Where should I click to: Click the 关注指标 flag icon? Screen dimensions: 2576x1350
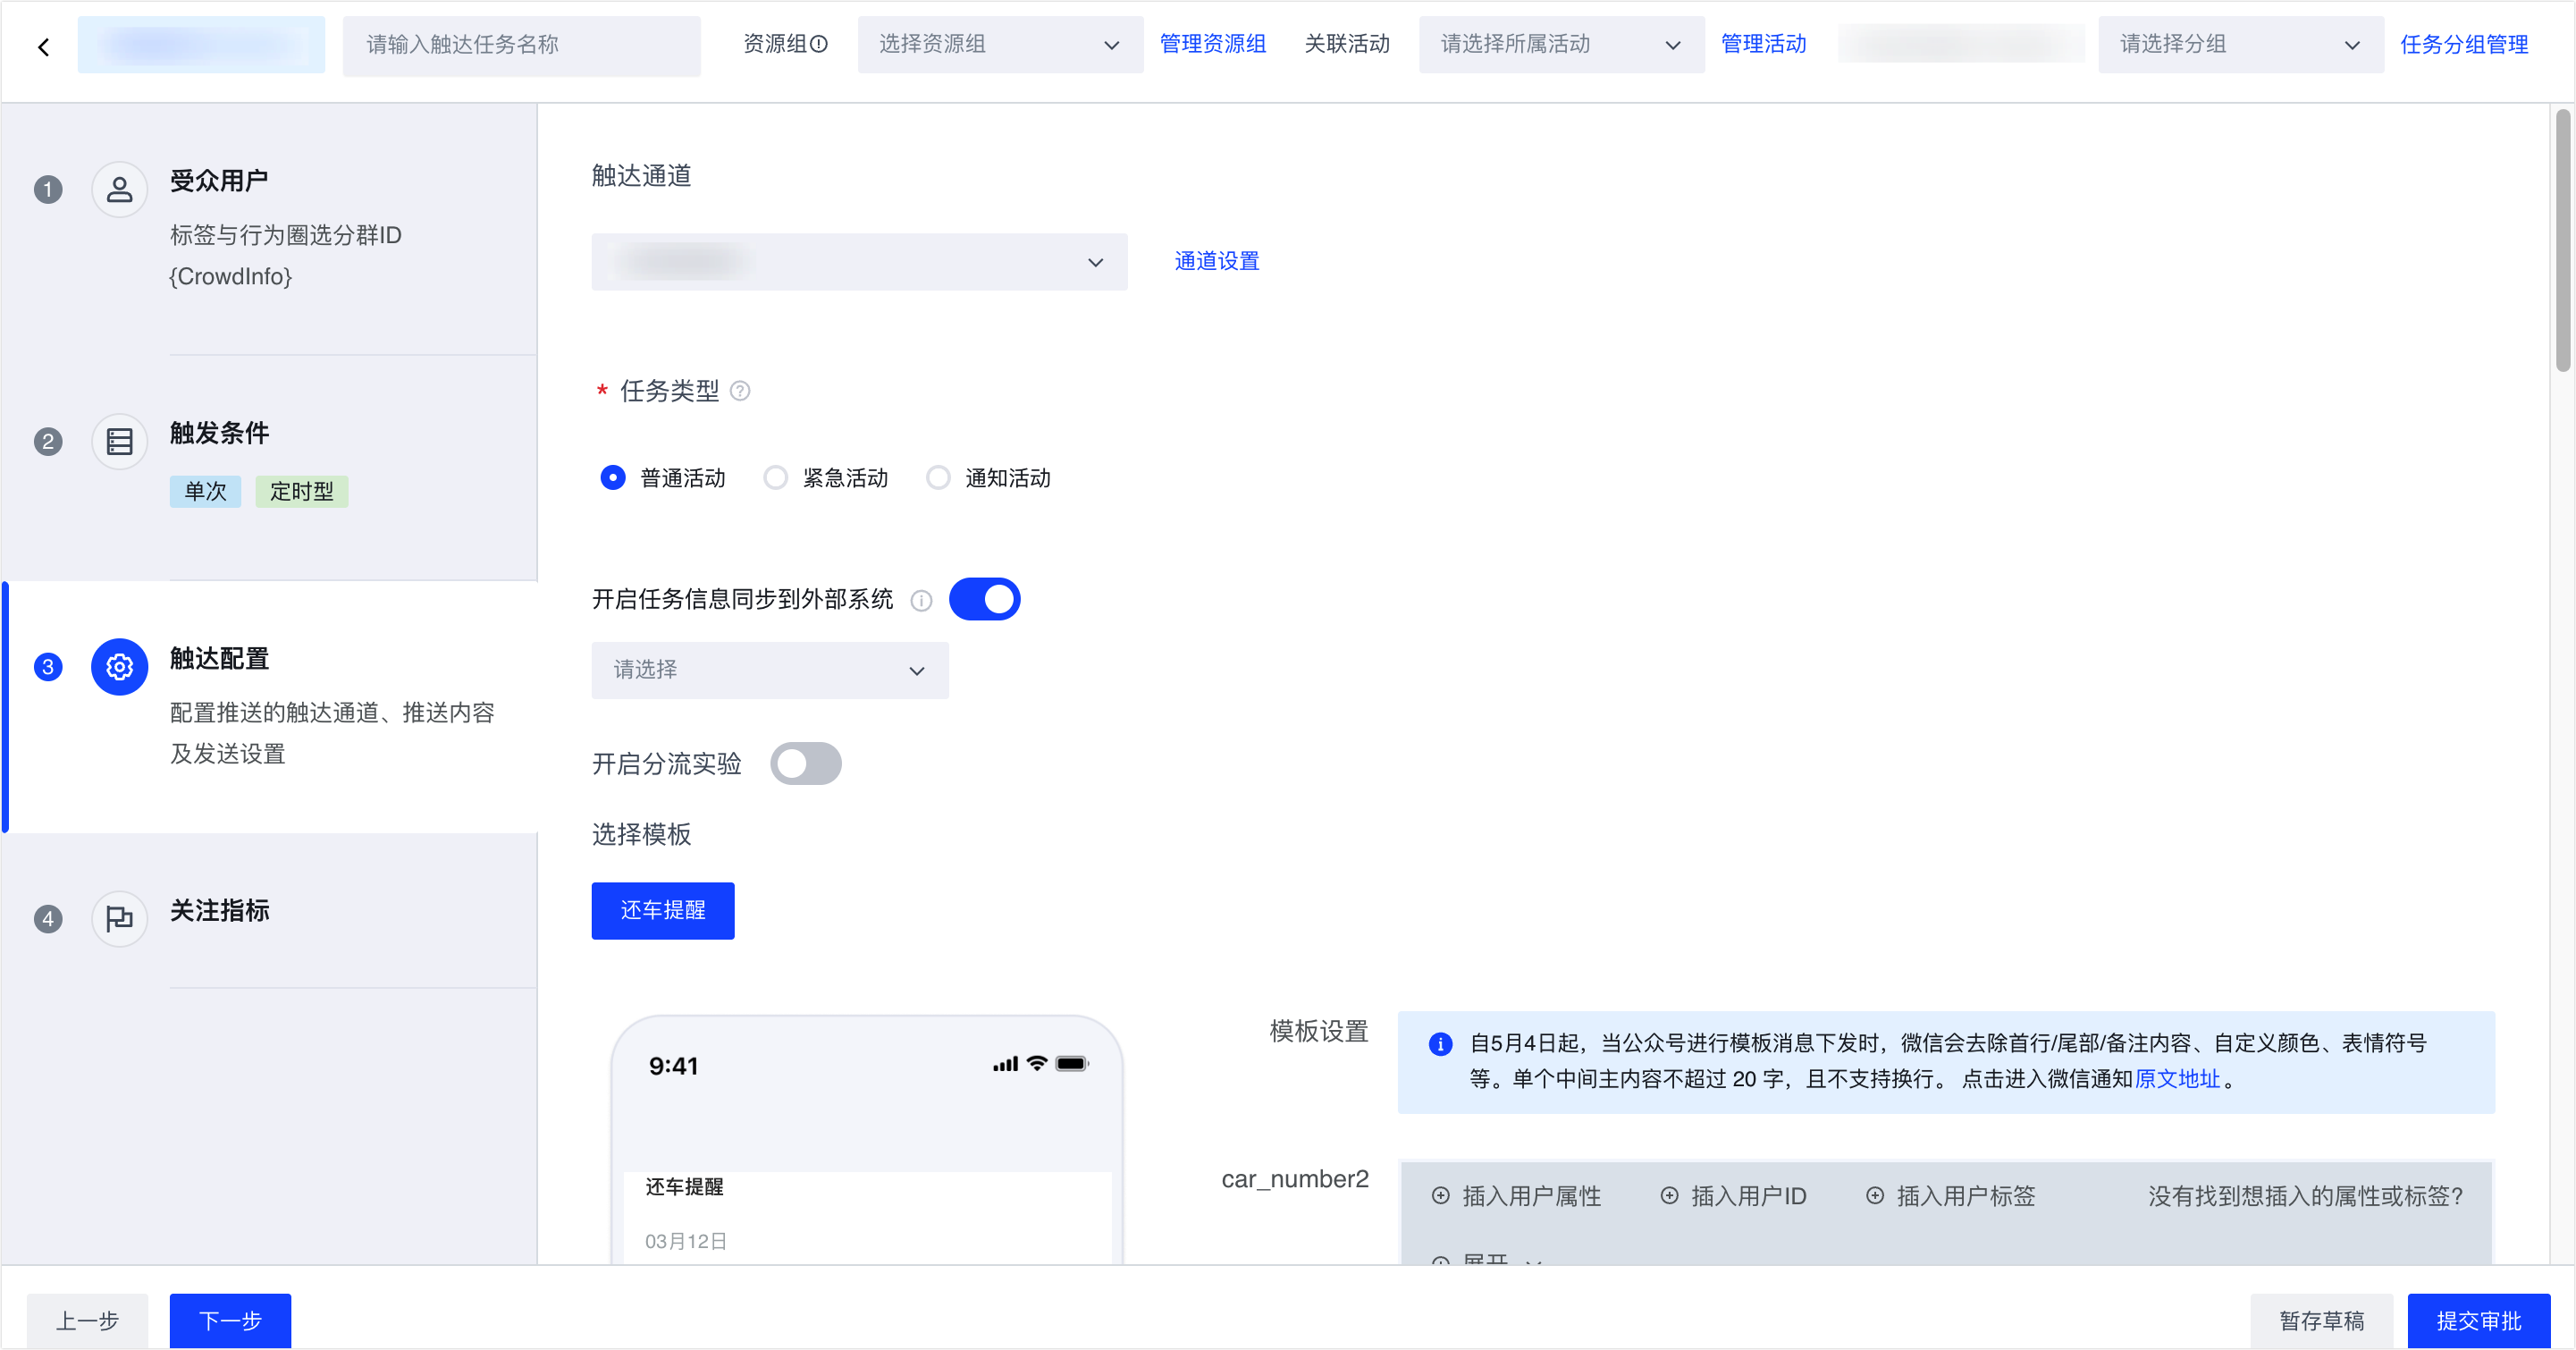tap(119, 917)
